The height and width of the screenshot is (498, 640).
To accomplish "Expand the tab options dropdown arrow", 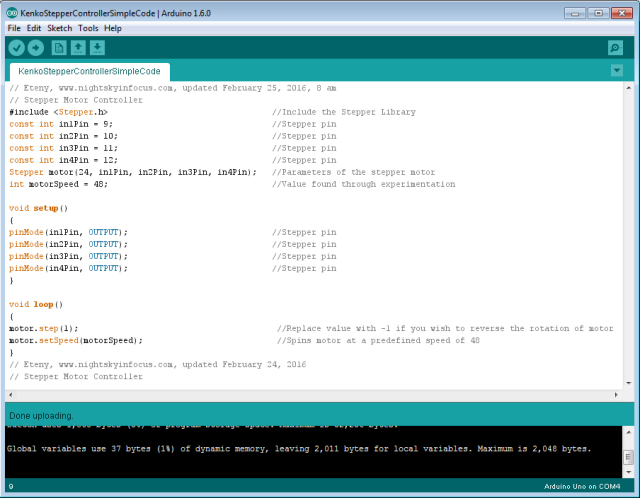I will point(617,71).
